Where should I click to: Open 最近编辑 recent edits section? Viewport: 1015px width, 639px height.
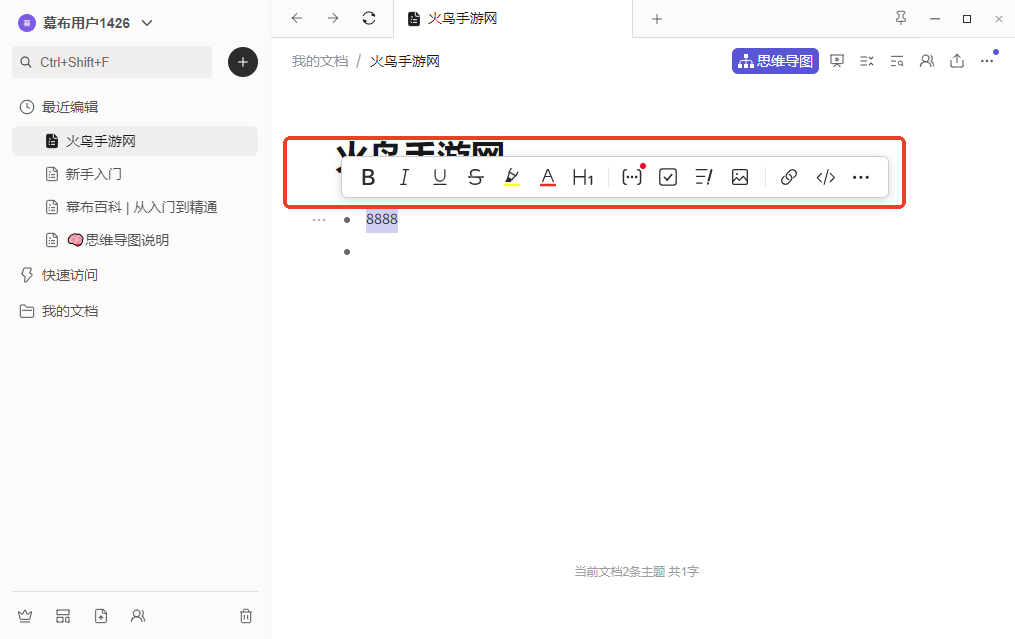[x=69, y=107]
